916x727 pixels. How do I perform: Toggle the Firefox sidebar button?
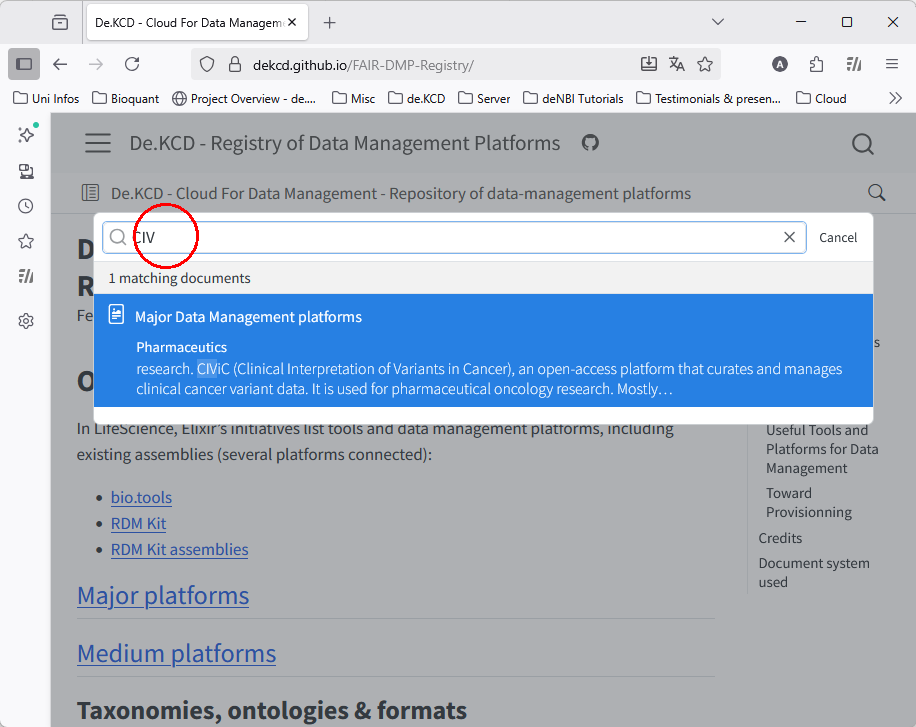pyautogui.click(x=24, y=64)
